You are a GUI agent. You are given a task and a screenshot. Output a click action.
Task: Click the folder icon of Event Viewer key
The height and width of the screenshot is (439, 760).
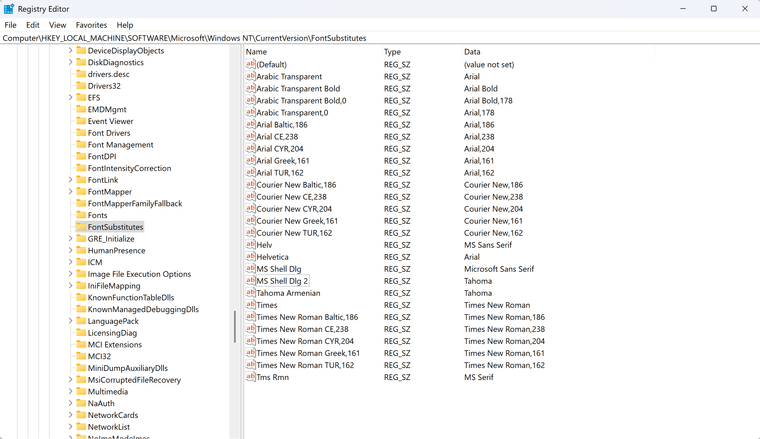(x=81, y=121)
